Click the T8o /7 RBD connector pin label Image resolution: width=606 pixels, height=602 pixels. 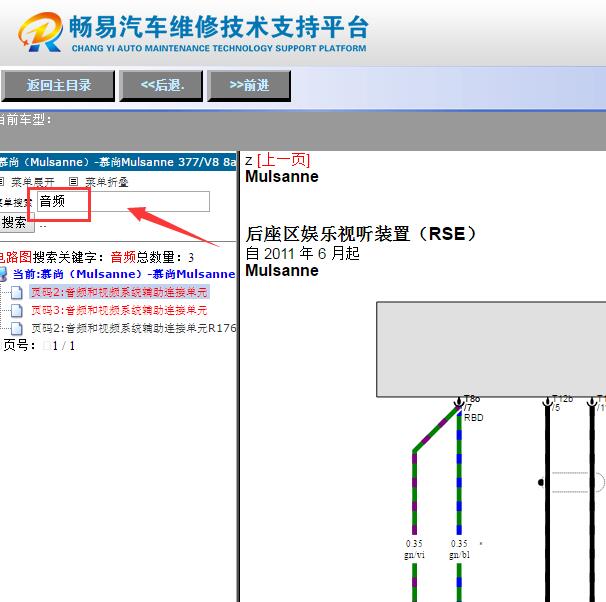(x=473, y=408)
